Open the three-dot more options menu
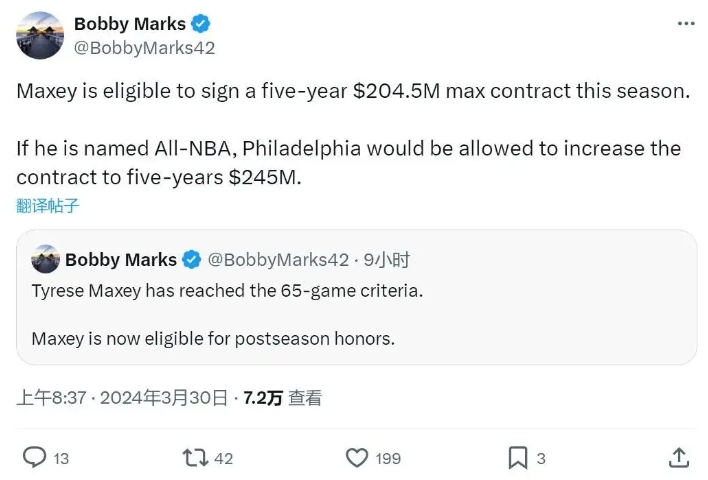Image resolution: width=708 pixels, height=480 pixels. (684, 24)
